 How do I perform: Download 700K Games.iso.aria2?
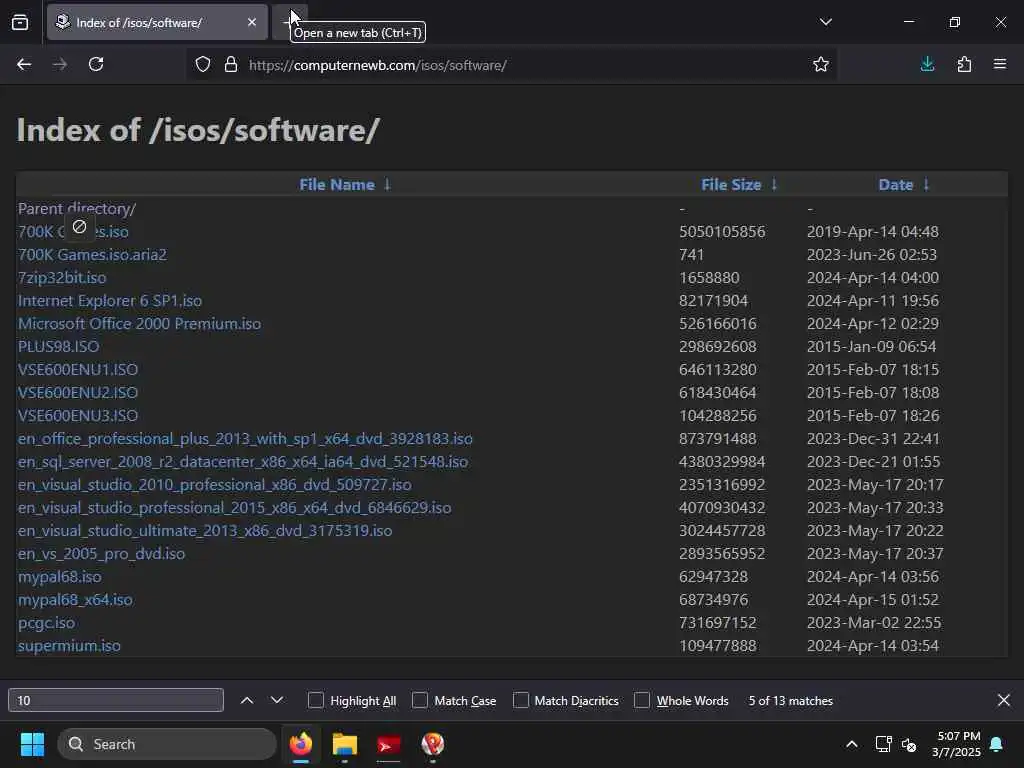click(92, 255)
